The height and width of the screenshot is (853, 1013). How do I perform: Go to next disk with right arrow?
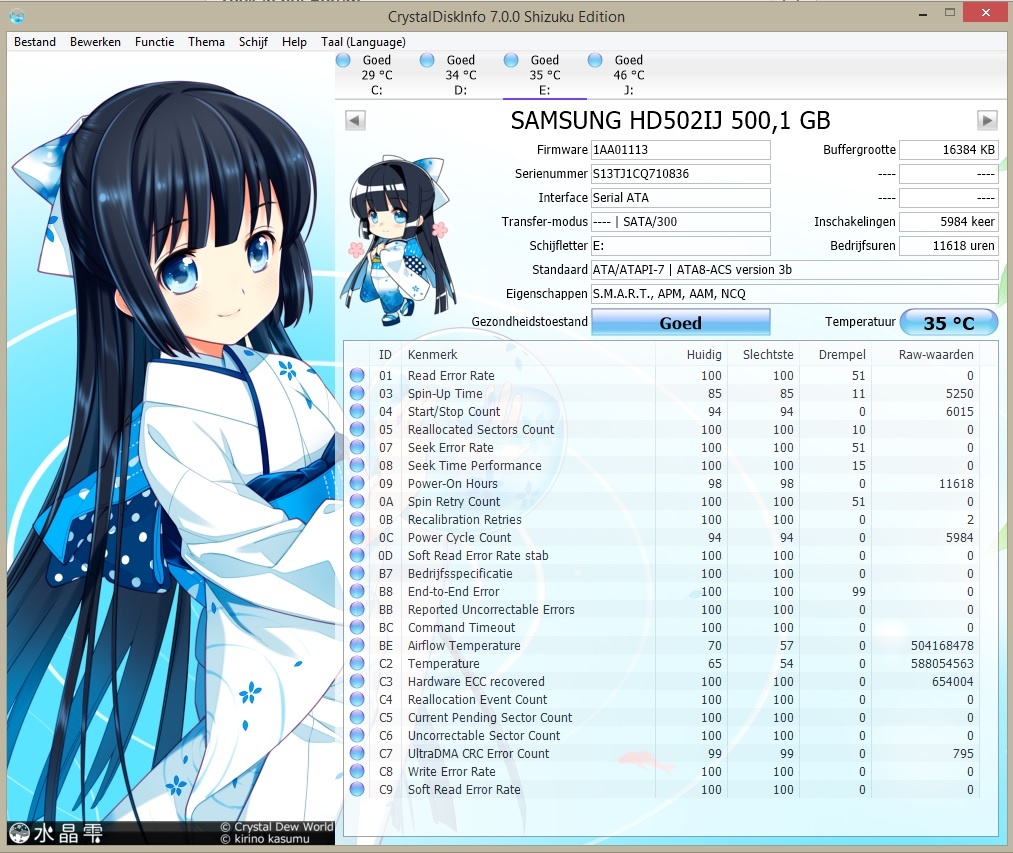tap(987, 120)
